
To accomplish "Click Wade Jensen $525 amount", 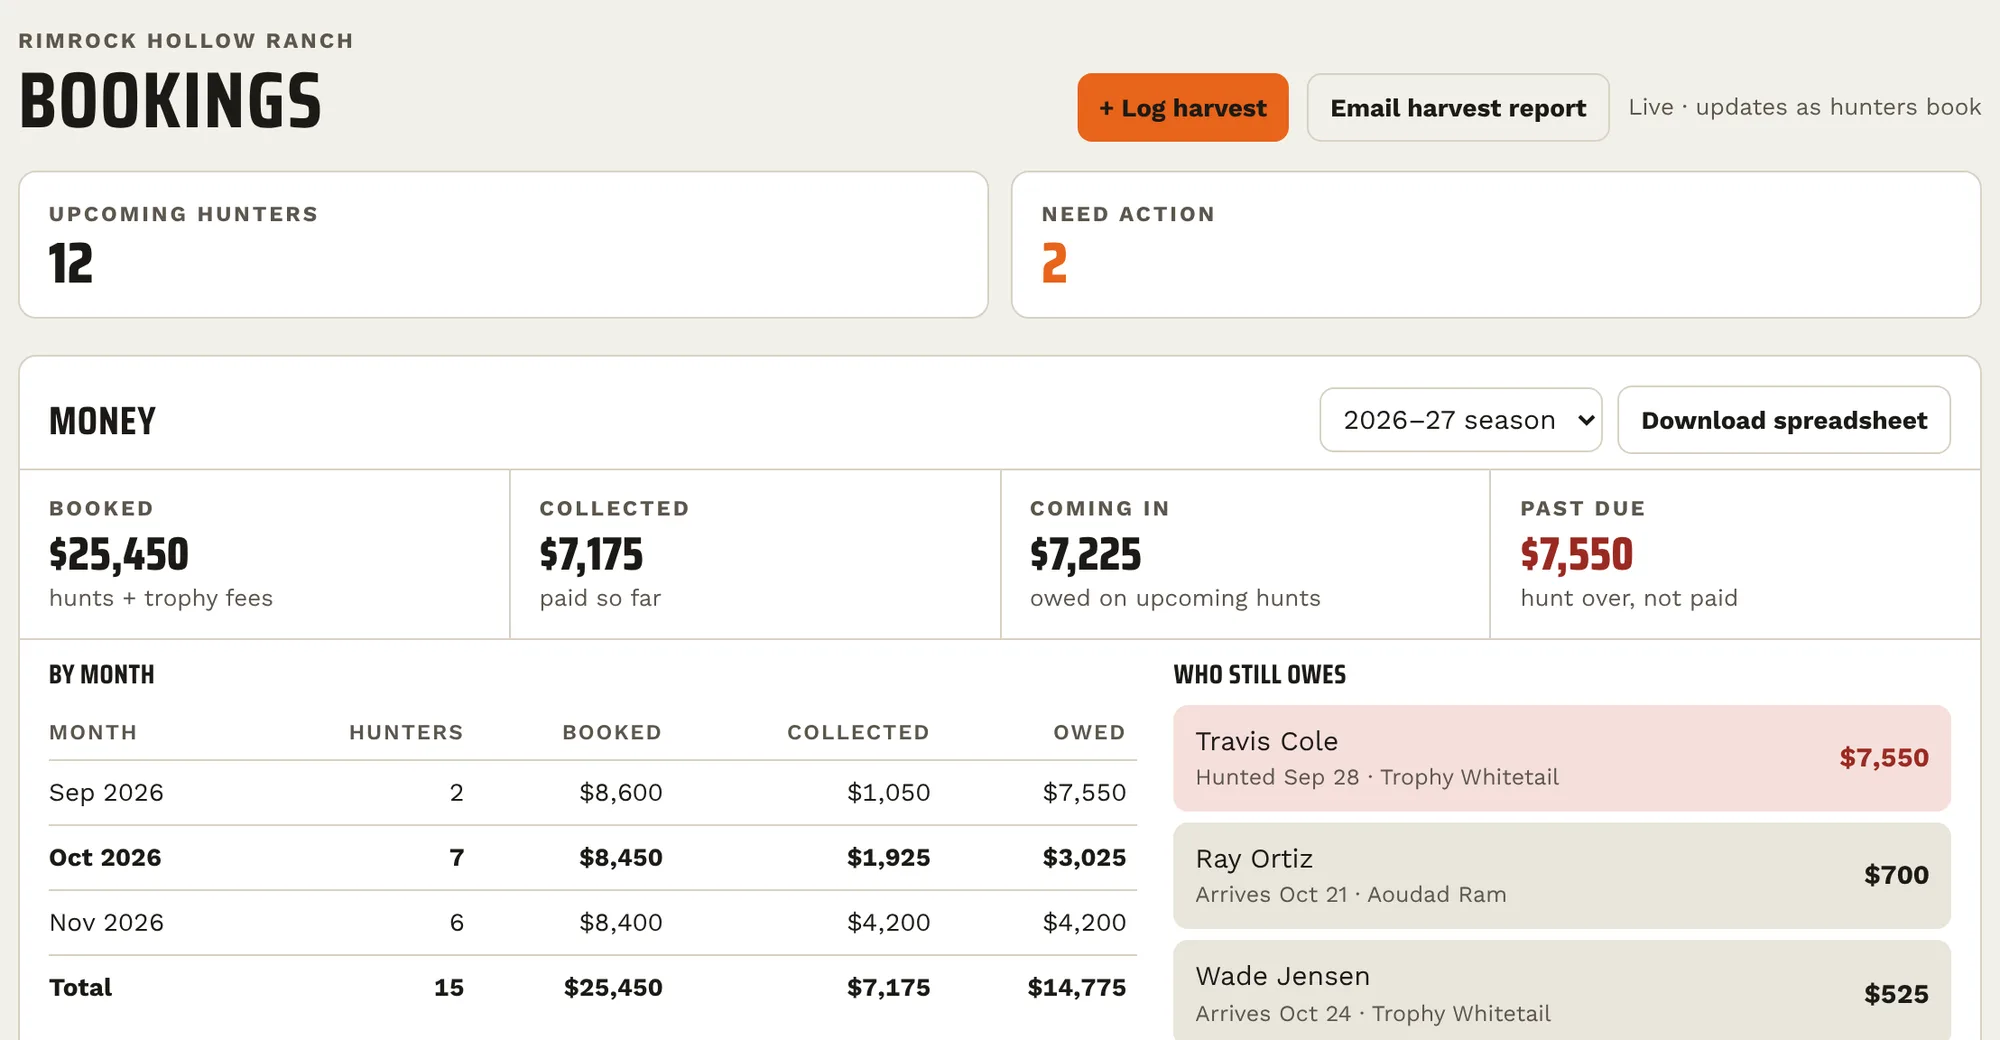I will coord(1896,994).
